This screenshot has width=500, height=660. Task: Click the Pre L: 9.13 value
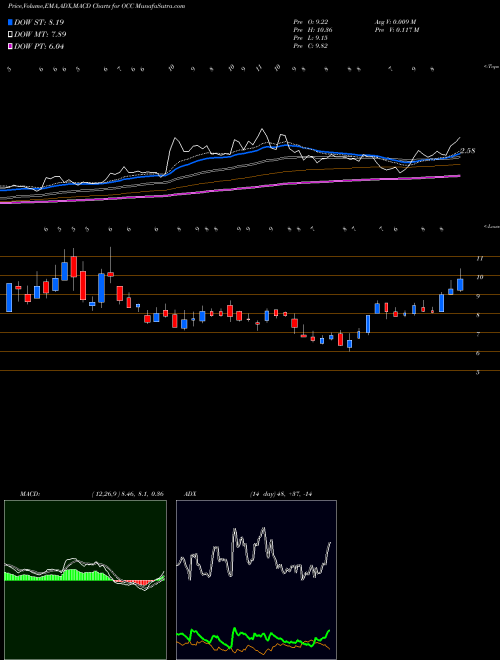point(311,38)
